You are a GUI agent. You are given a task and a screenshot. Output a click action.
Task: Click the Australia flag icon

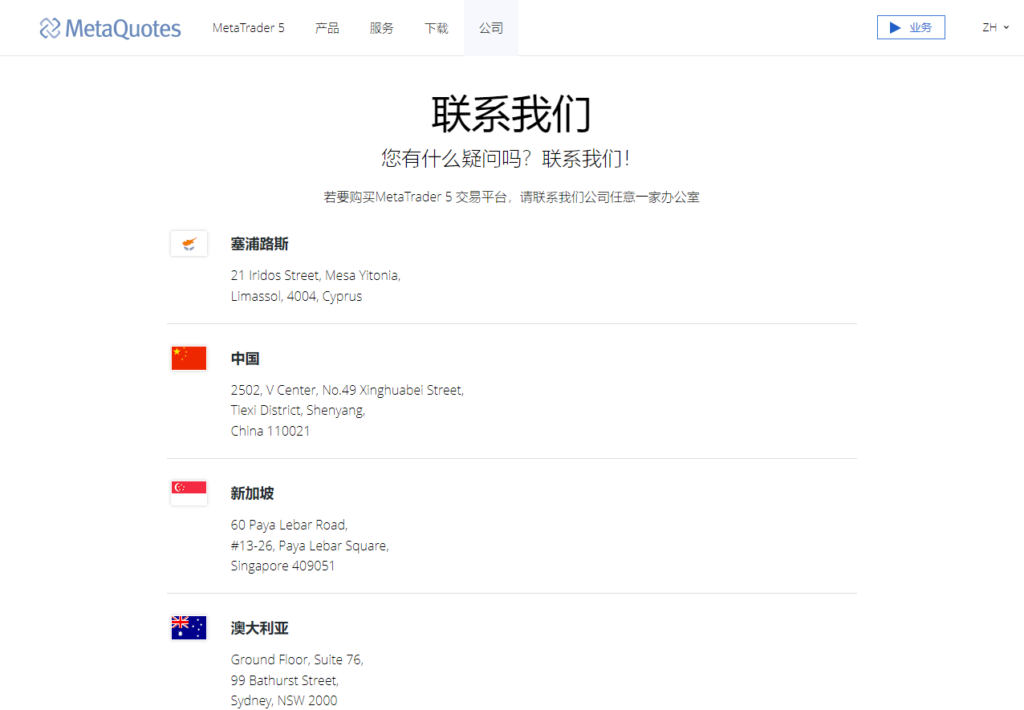point(189,628)
